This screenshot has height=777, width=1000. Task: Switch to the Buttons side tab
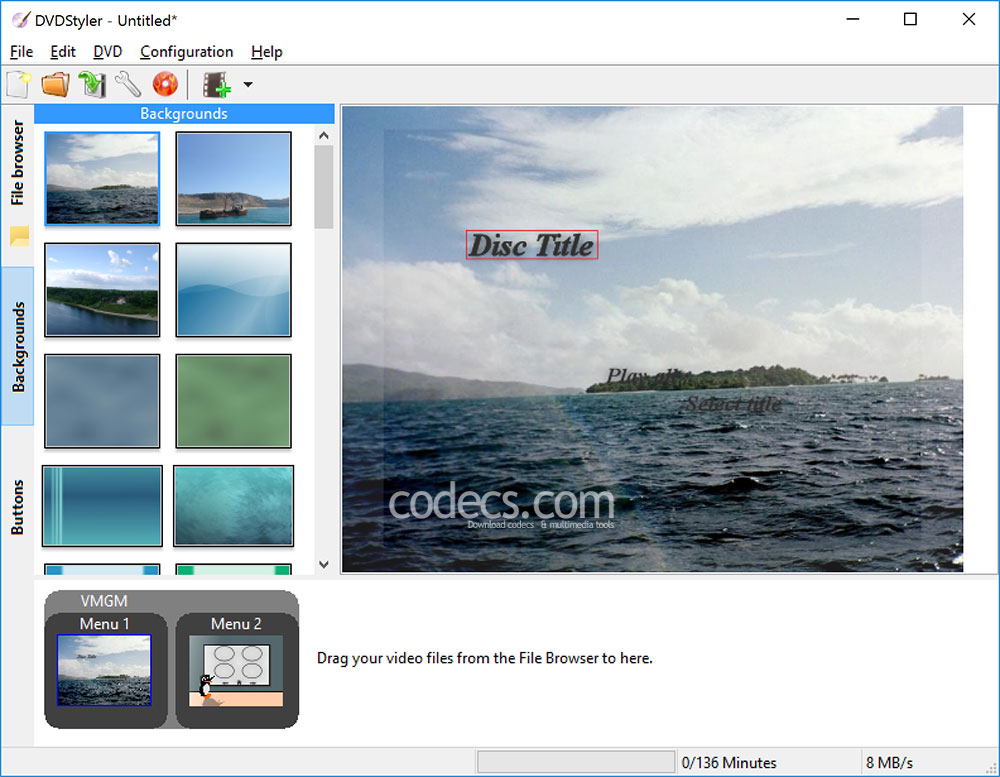tap(17, 507)
